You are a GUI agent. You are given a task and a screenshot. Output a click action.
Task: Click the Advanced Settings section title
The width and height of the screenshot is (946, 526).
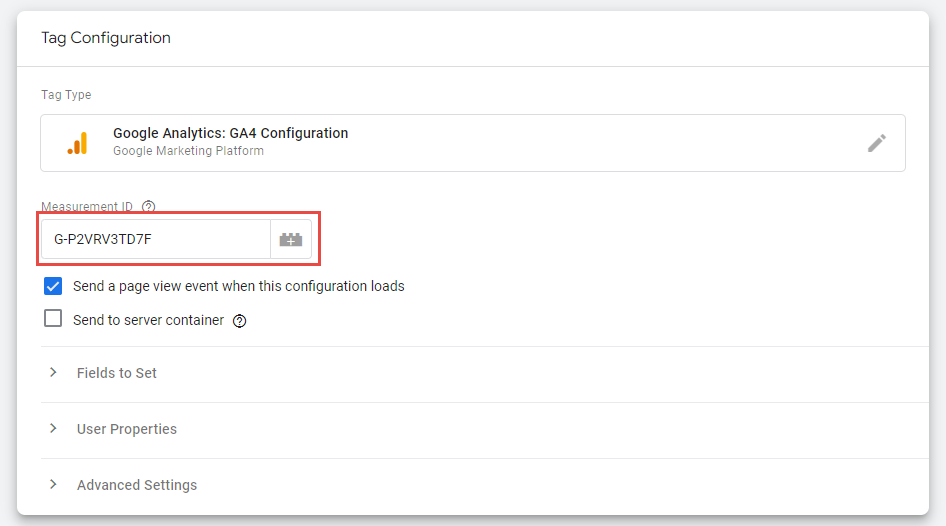click(x=137, y=485)
